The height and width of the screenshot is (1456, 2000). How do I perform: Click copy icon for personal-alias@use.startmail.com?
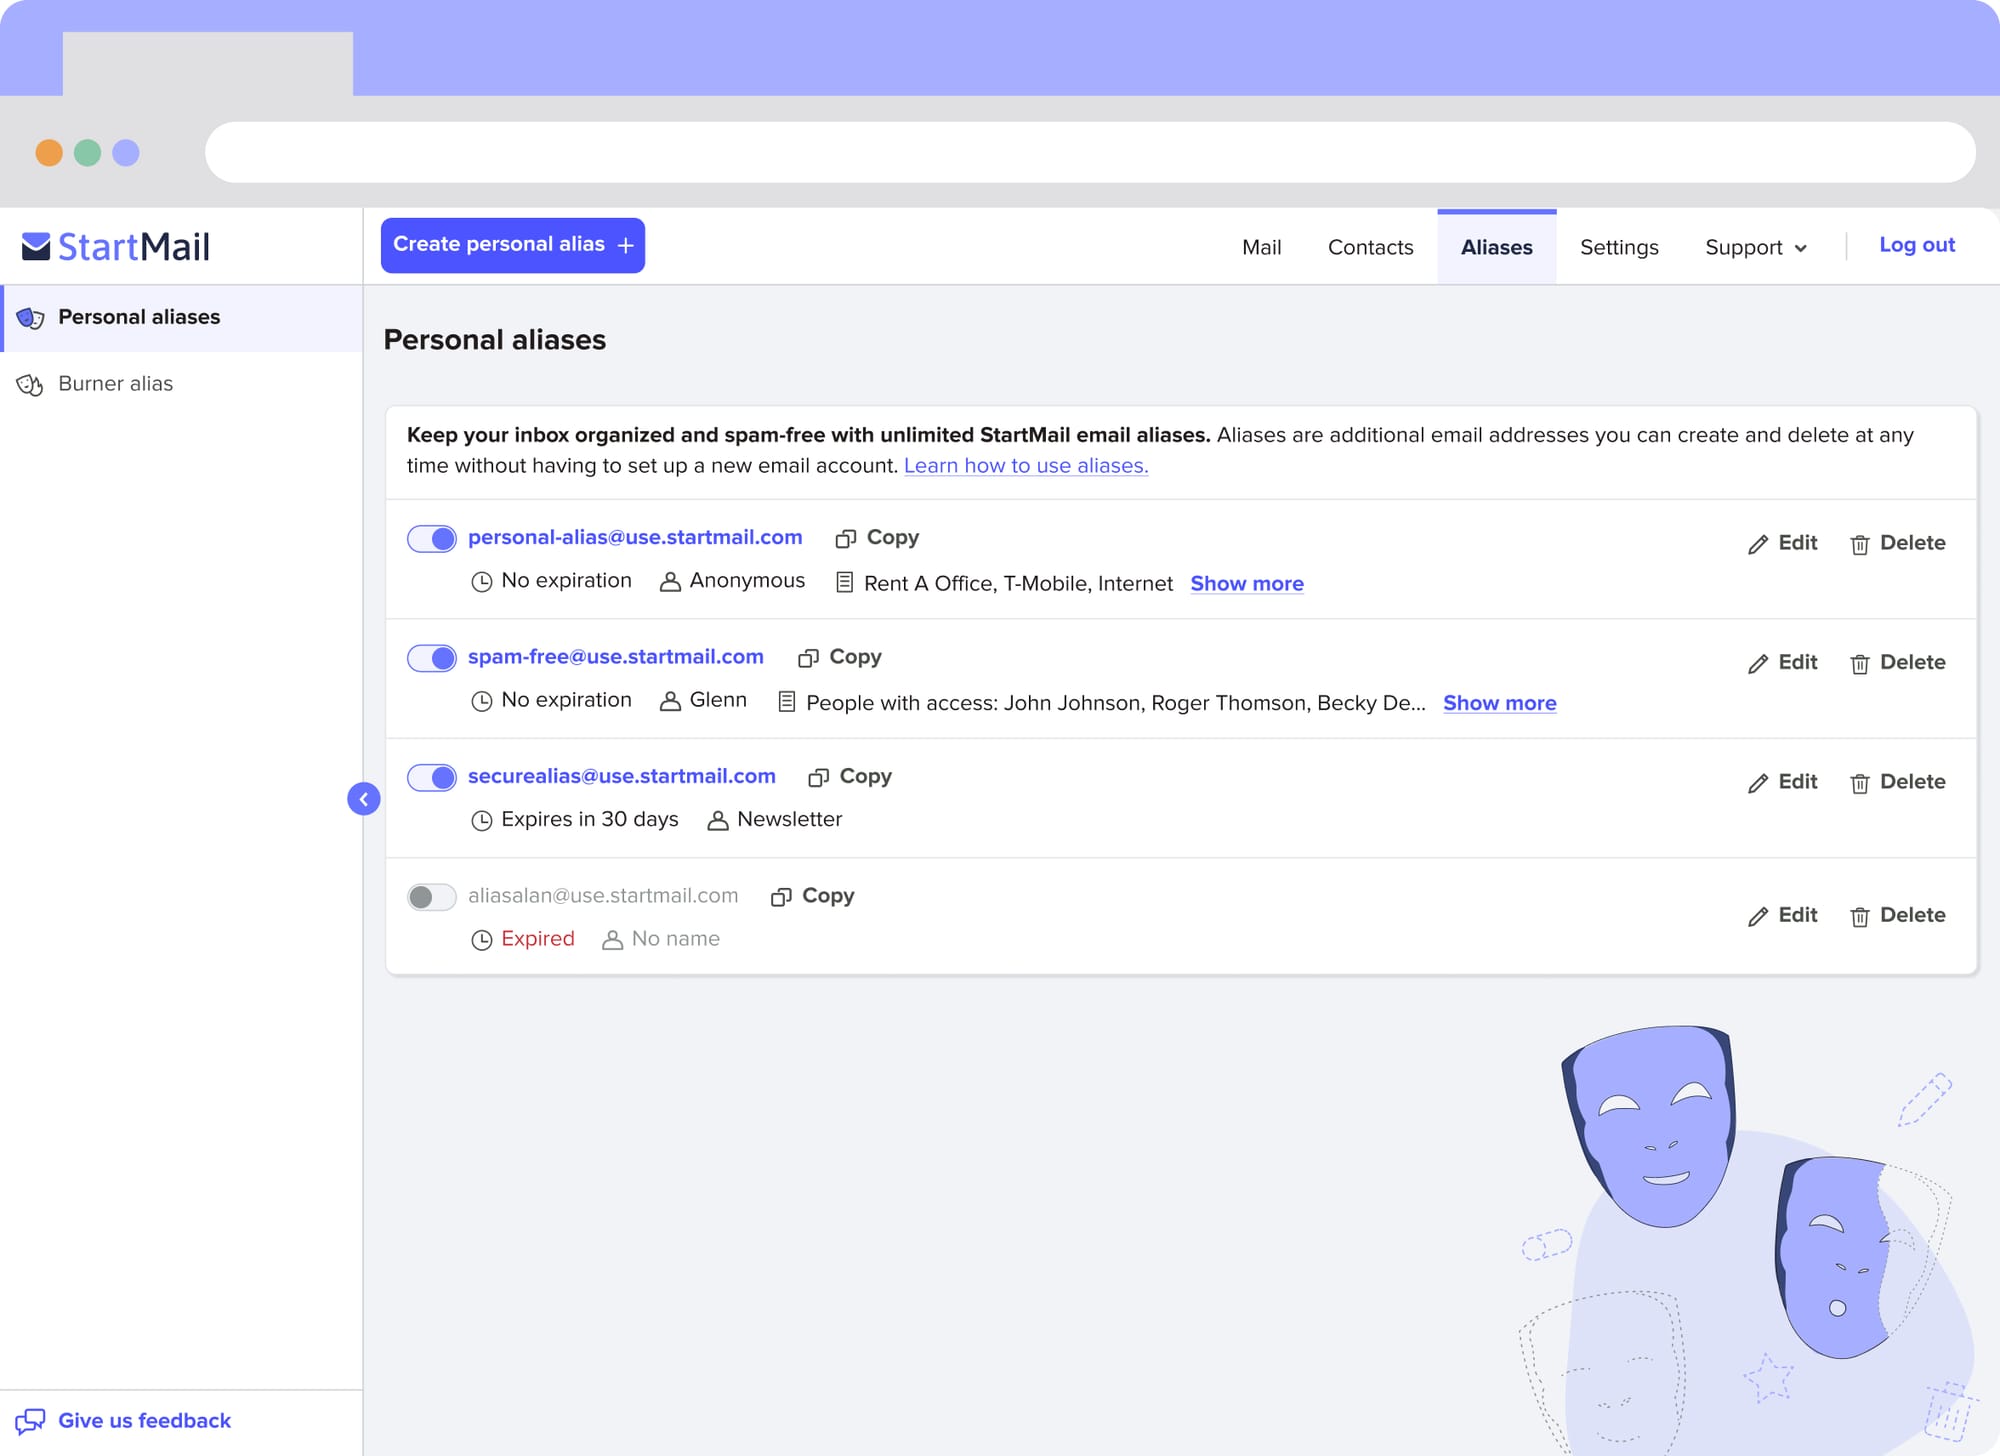click(x=846, y=539)
